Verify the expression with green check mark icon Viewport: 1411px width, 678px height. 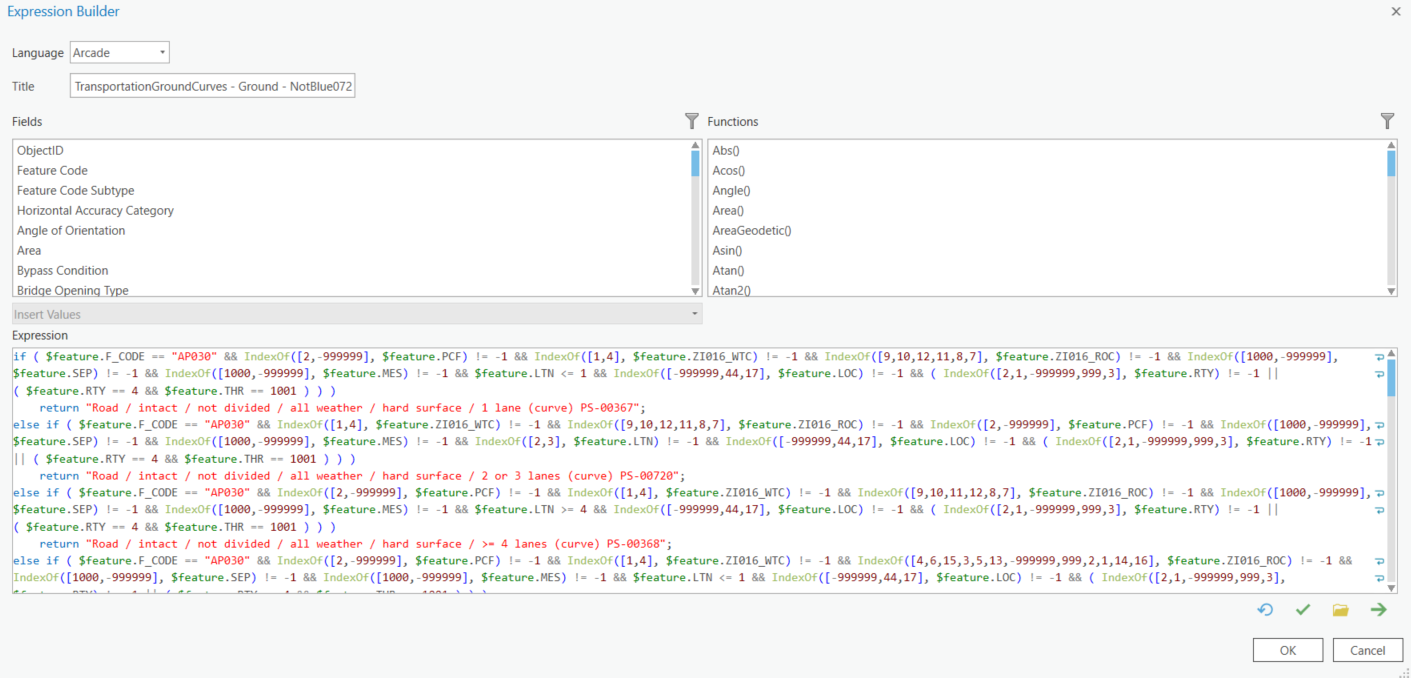1302,609
